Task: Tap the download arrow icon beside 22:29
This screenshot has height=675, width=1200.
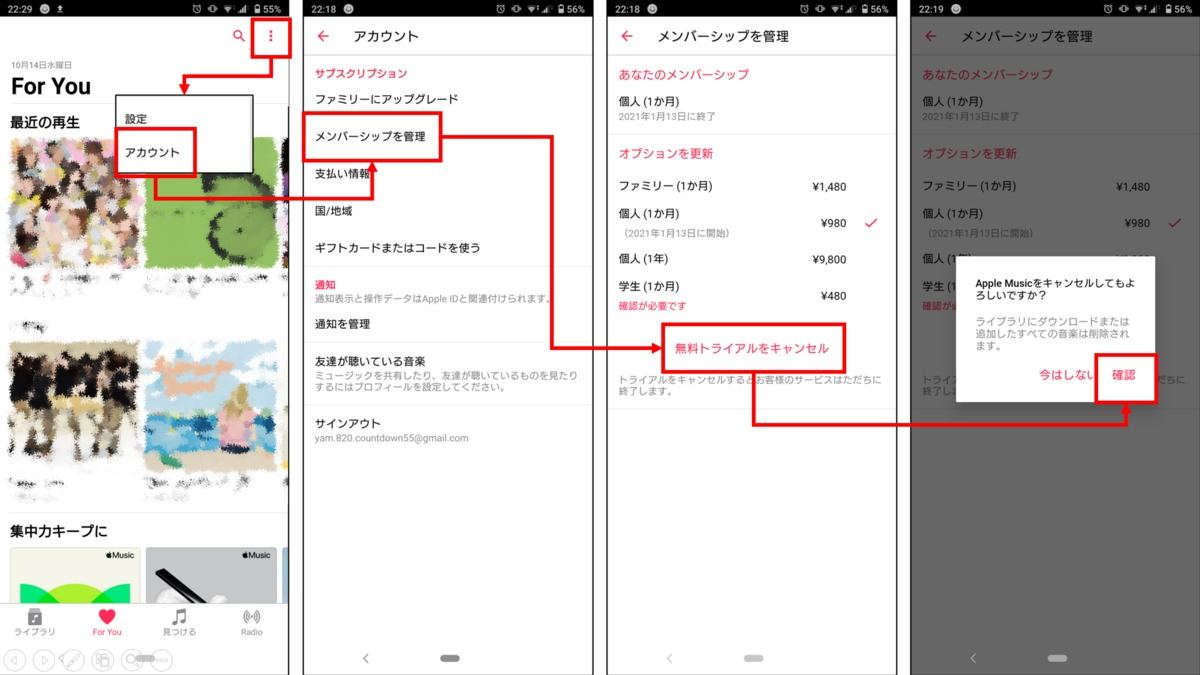Action: 60,8
